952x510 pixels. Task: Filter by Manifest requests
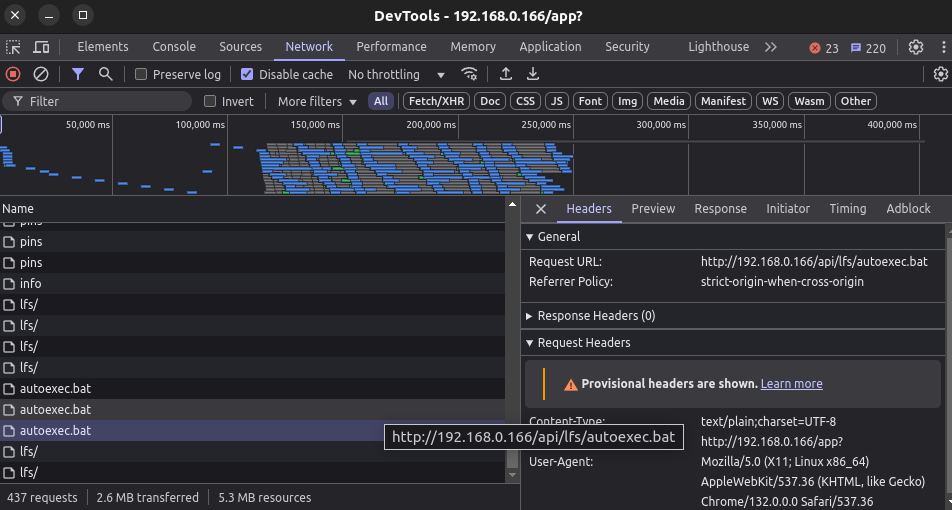click(x=723, y=101)
